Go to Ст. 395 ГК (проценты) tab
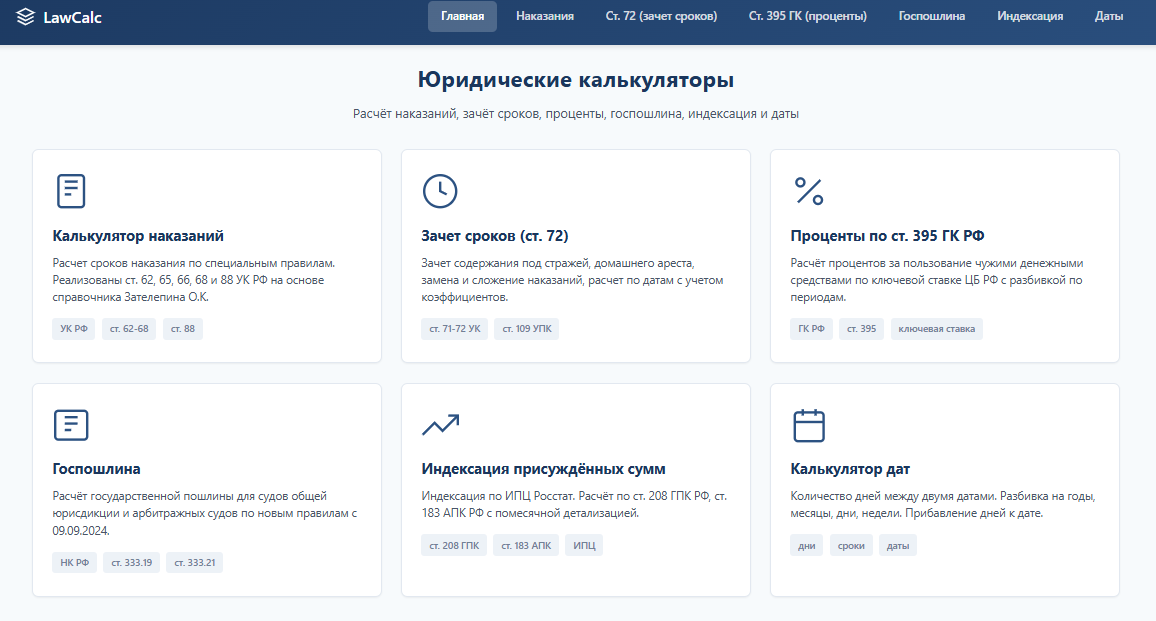 coord(807,16)
